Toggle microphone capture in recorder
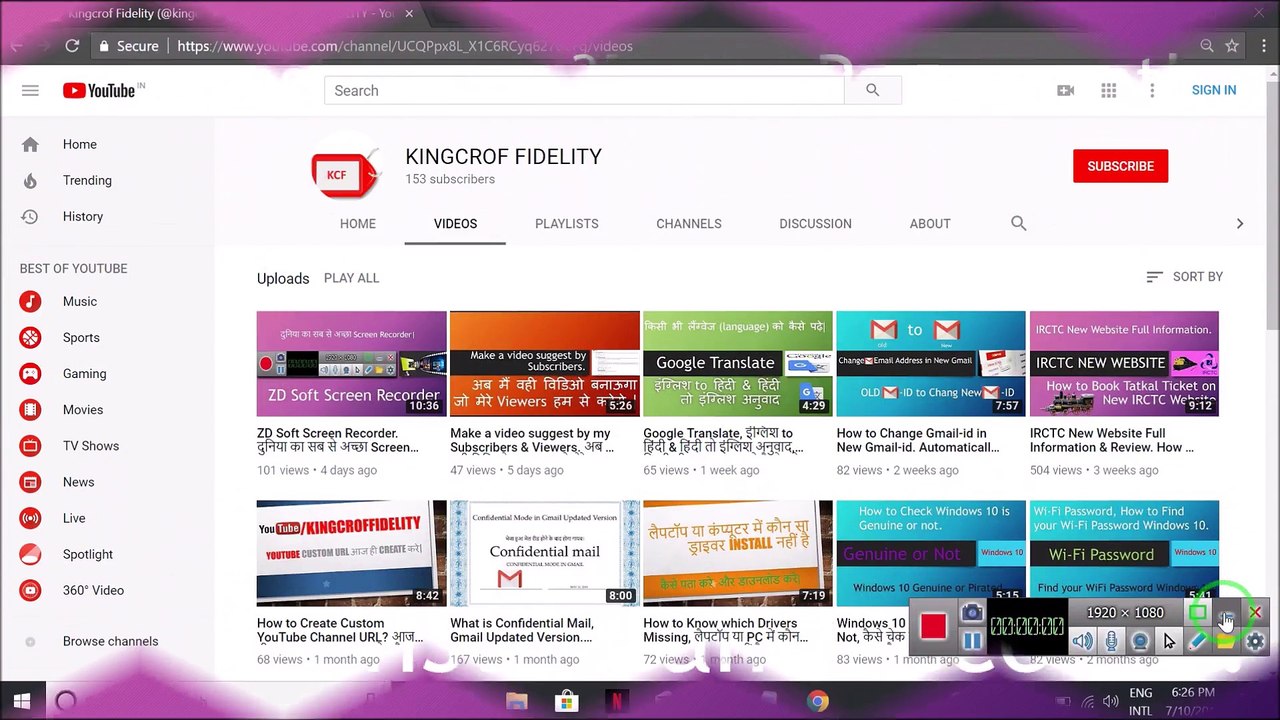Image resolution: width=1280 pixels, height=720 pixels. point(1111,641)
